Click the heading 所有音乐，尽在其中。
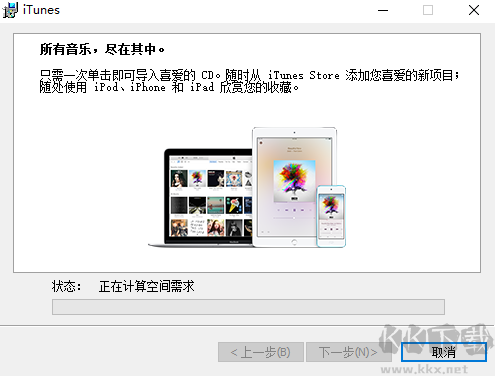 [x=102, y=49]
